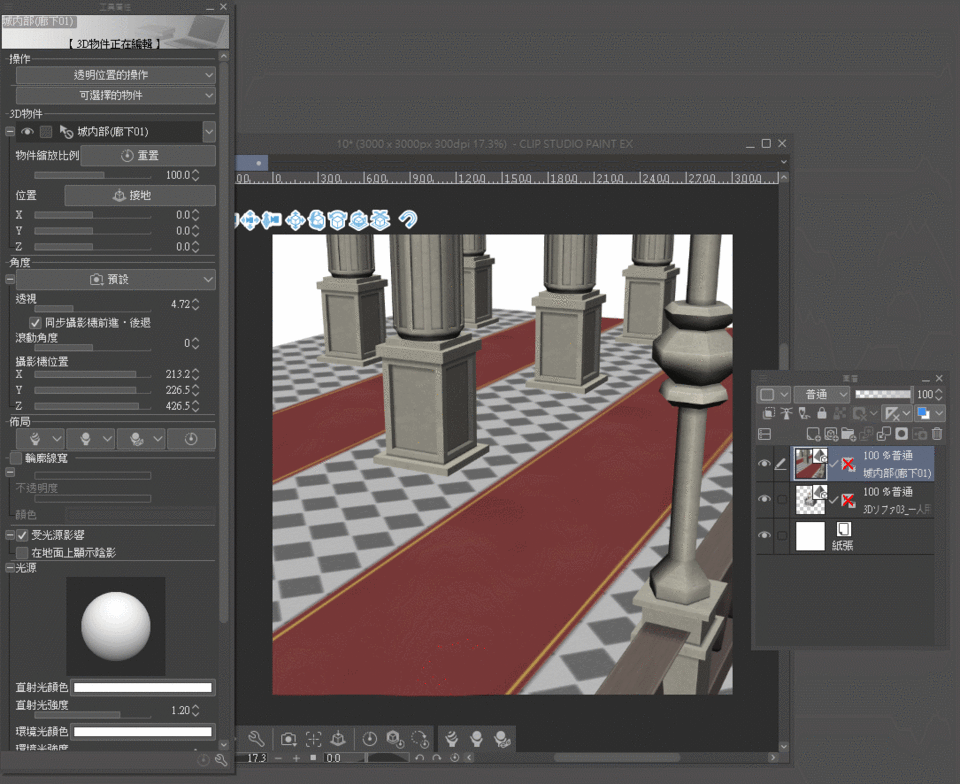960x784 pixels.
Task: Click the 重置 scale reset button
Action: 147,156
